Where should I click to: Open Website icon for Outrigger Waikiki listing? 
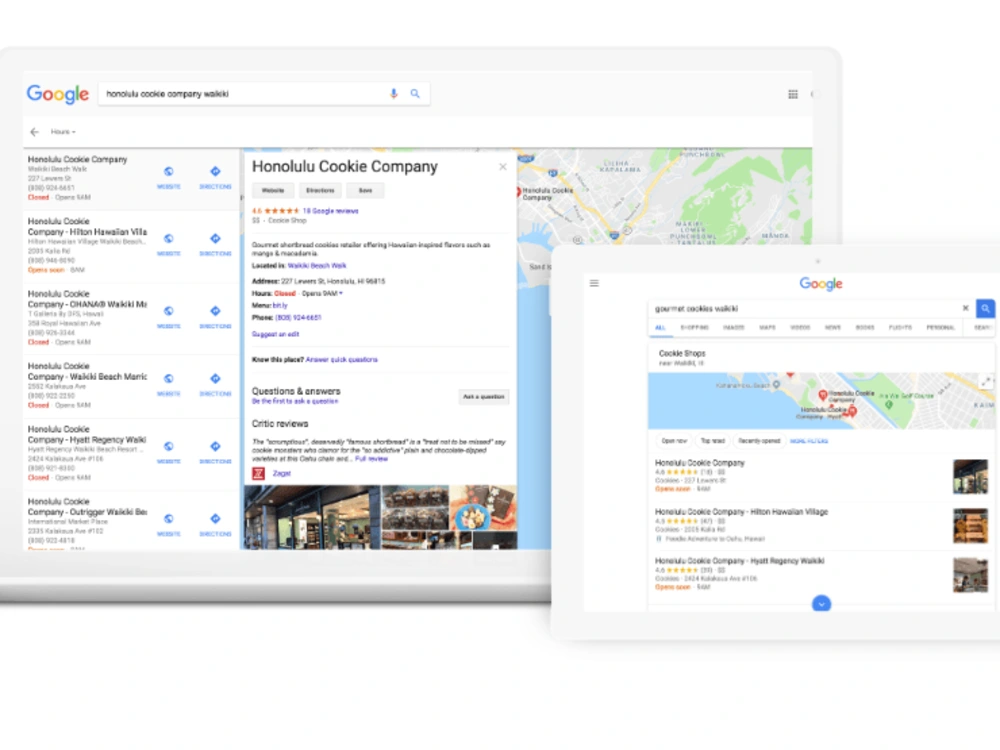point(168,518)
